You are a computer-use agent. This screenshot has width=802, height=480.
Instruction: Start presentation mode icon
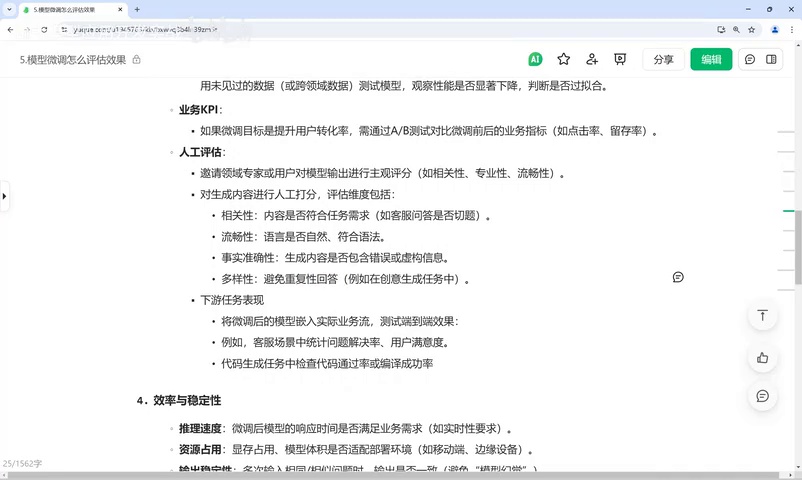pyautogui.click(x=620, y=59)
